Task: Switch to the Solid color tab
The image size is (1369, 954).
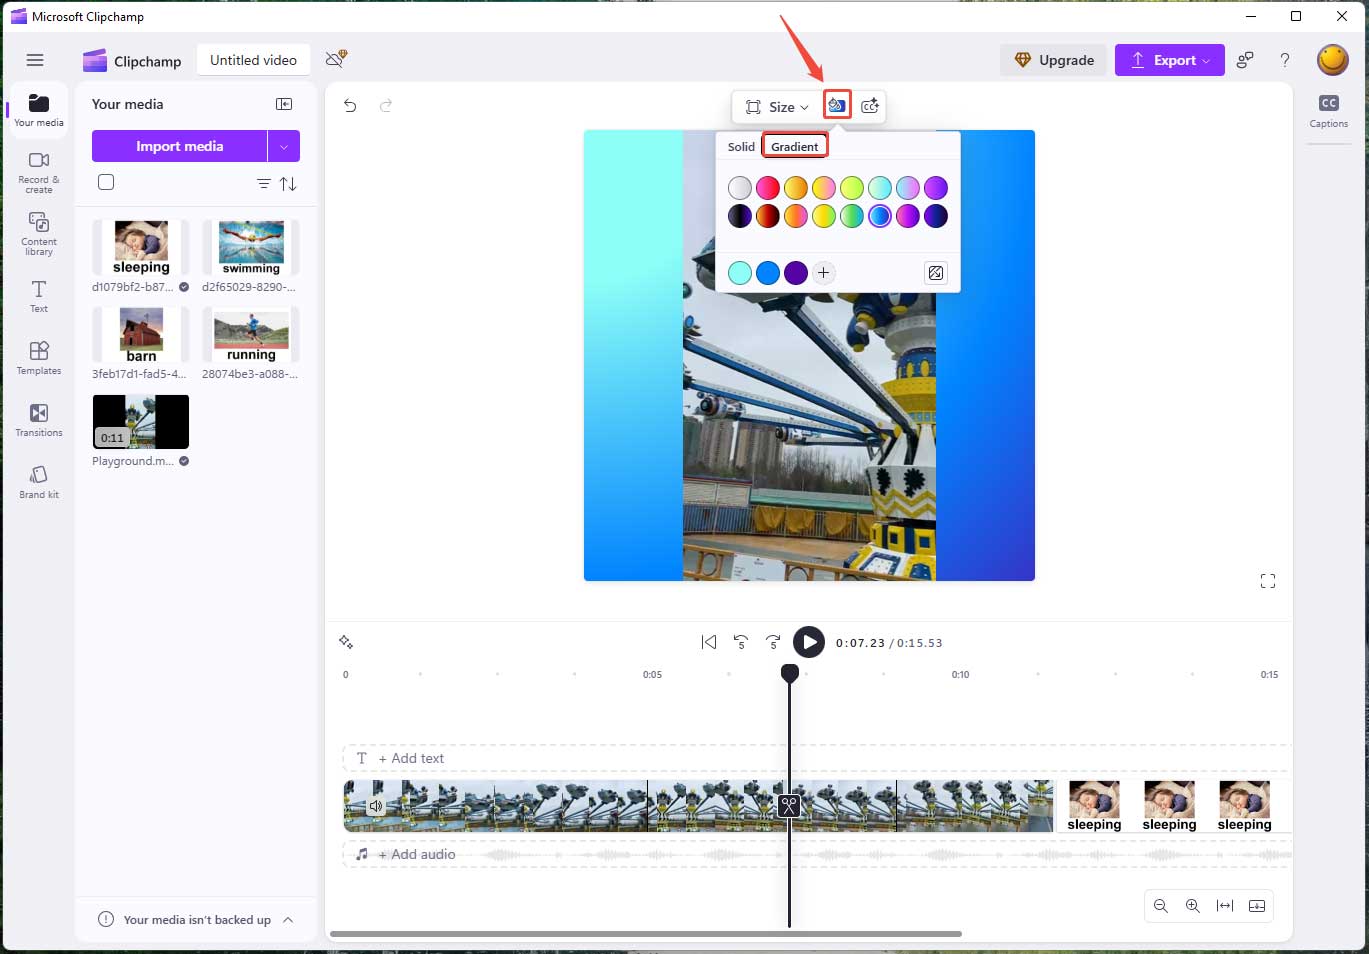Action: click(741, 146)
